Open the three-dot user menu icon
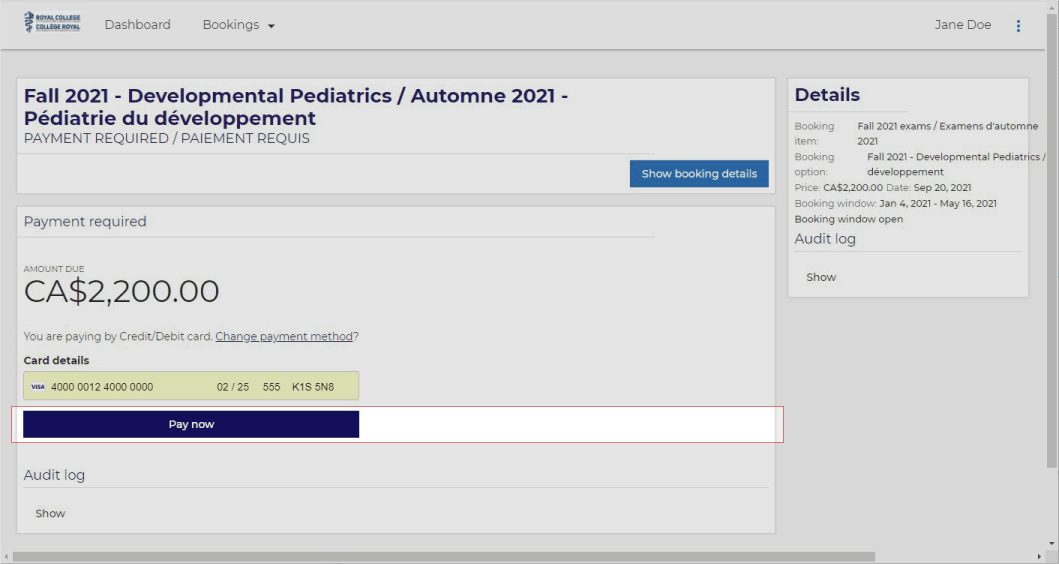Viewport: 1059px width, 564px height. point(1018,26)
